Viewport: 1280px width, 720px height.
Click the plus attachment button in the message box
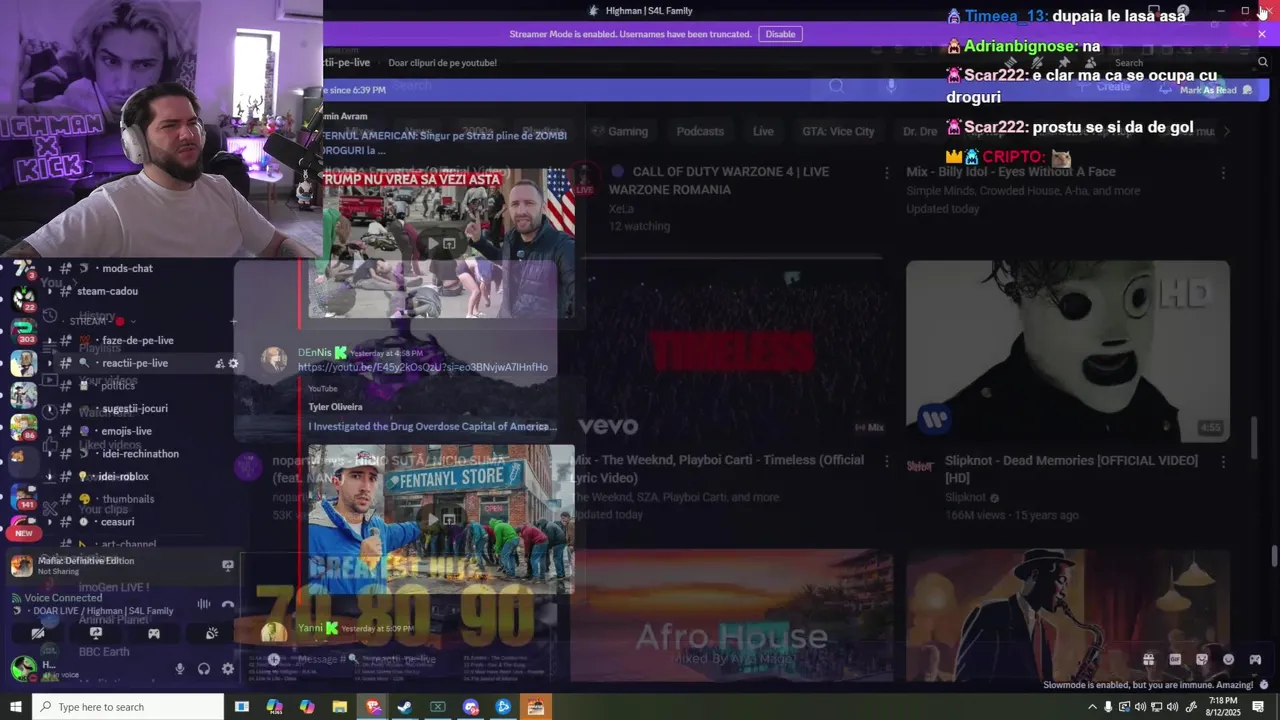[274, 659]
